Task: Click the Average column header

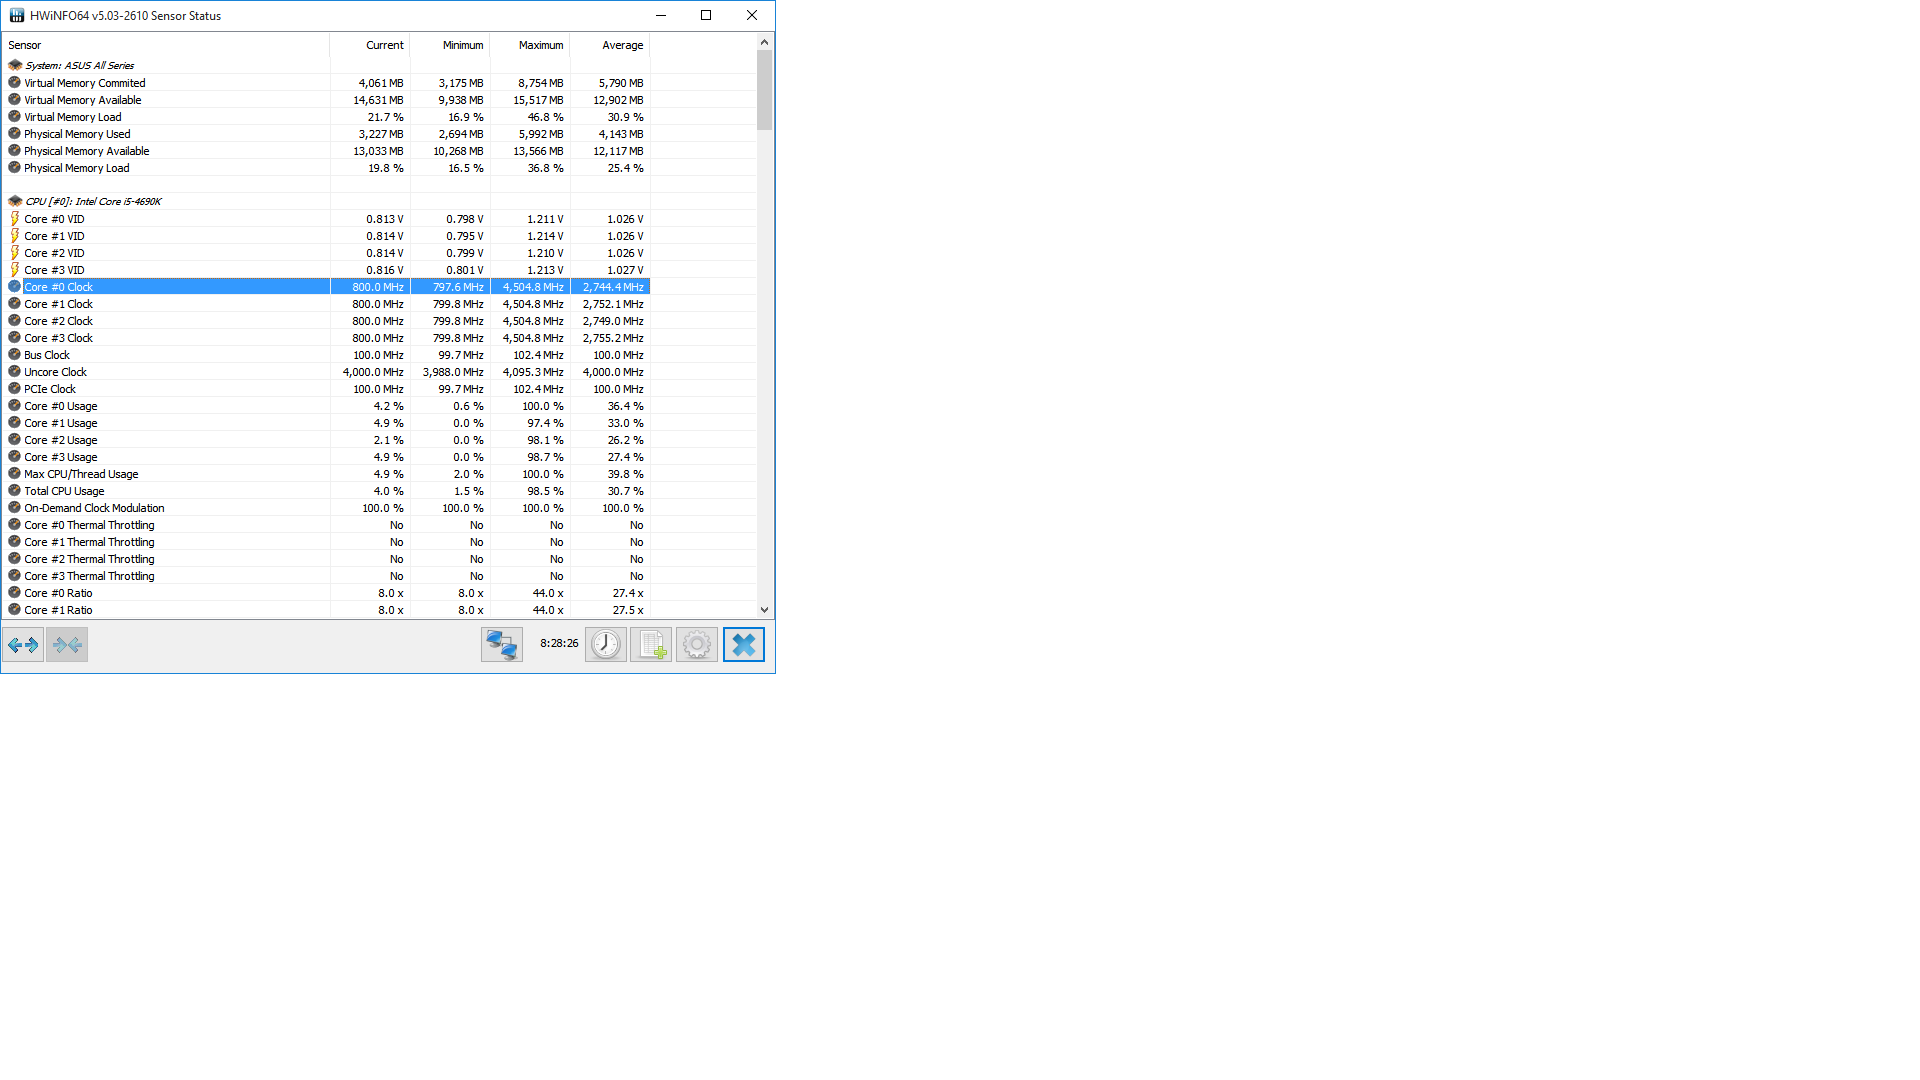Action: (x=622, y=45)
